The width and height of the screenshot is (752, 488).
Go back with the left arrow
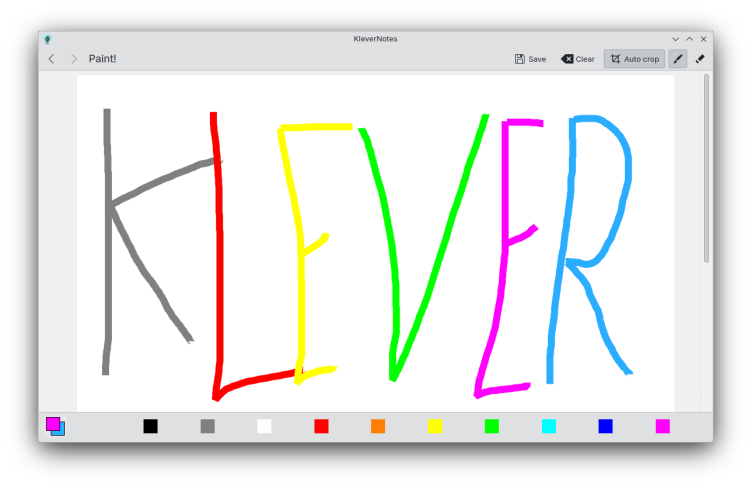click(x=52, y=59)
